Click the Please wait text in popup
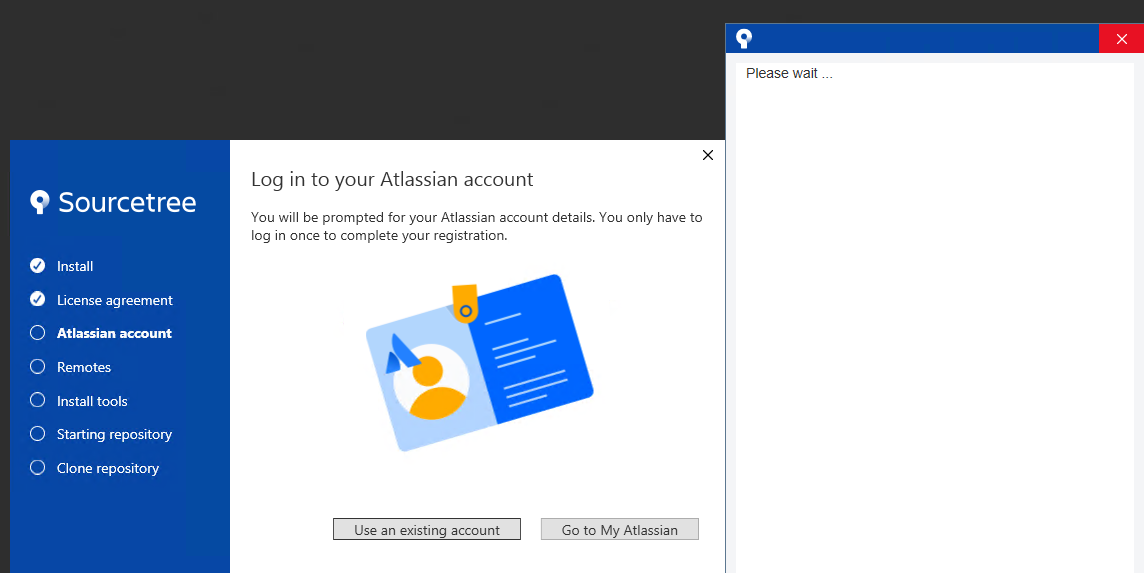 [x=789, y=73]
